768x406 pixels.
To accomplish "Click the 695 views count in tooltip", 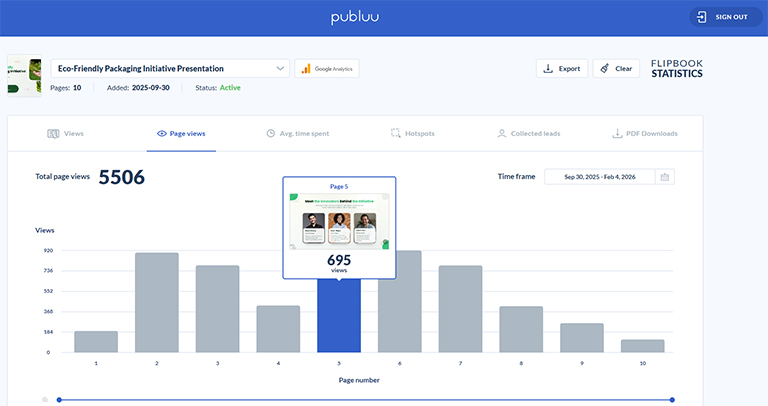I will [339, 260].
